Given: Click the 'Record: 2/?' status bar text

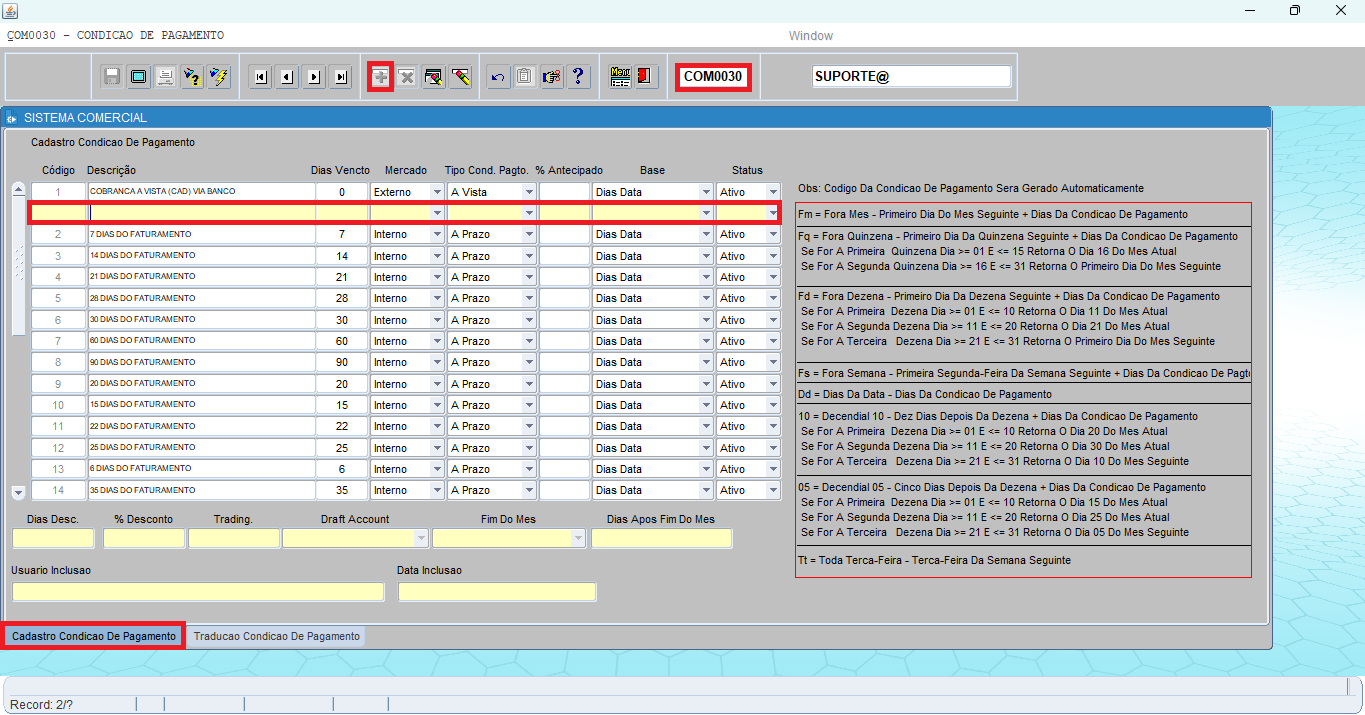Looking at the screenshot, I should [42, 705].
